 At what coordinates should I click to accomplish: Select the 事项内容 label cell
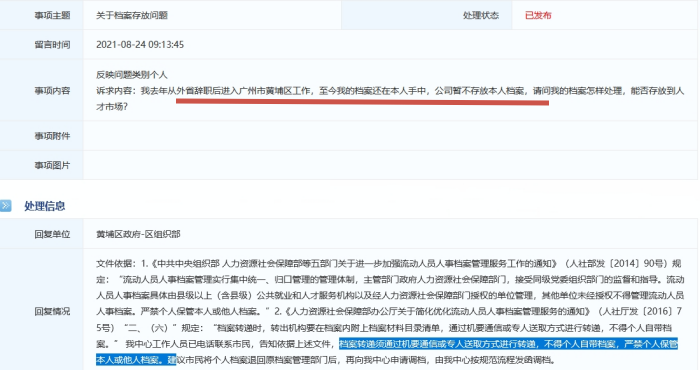(42, 91)
